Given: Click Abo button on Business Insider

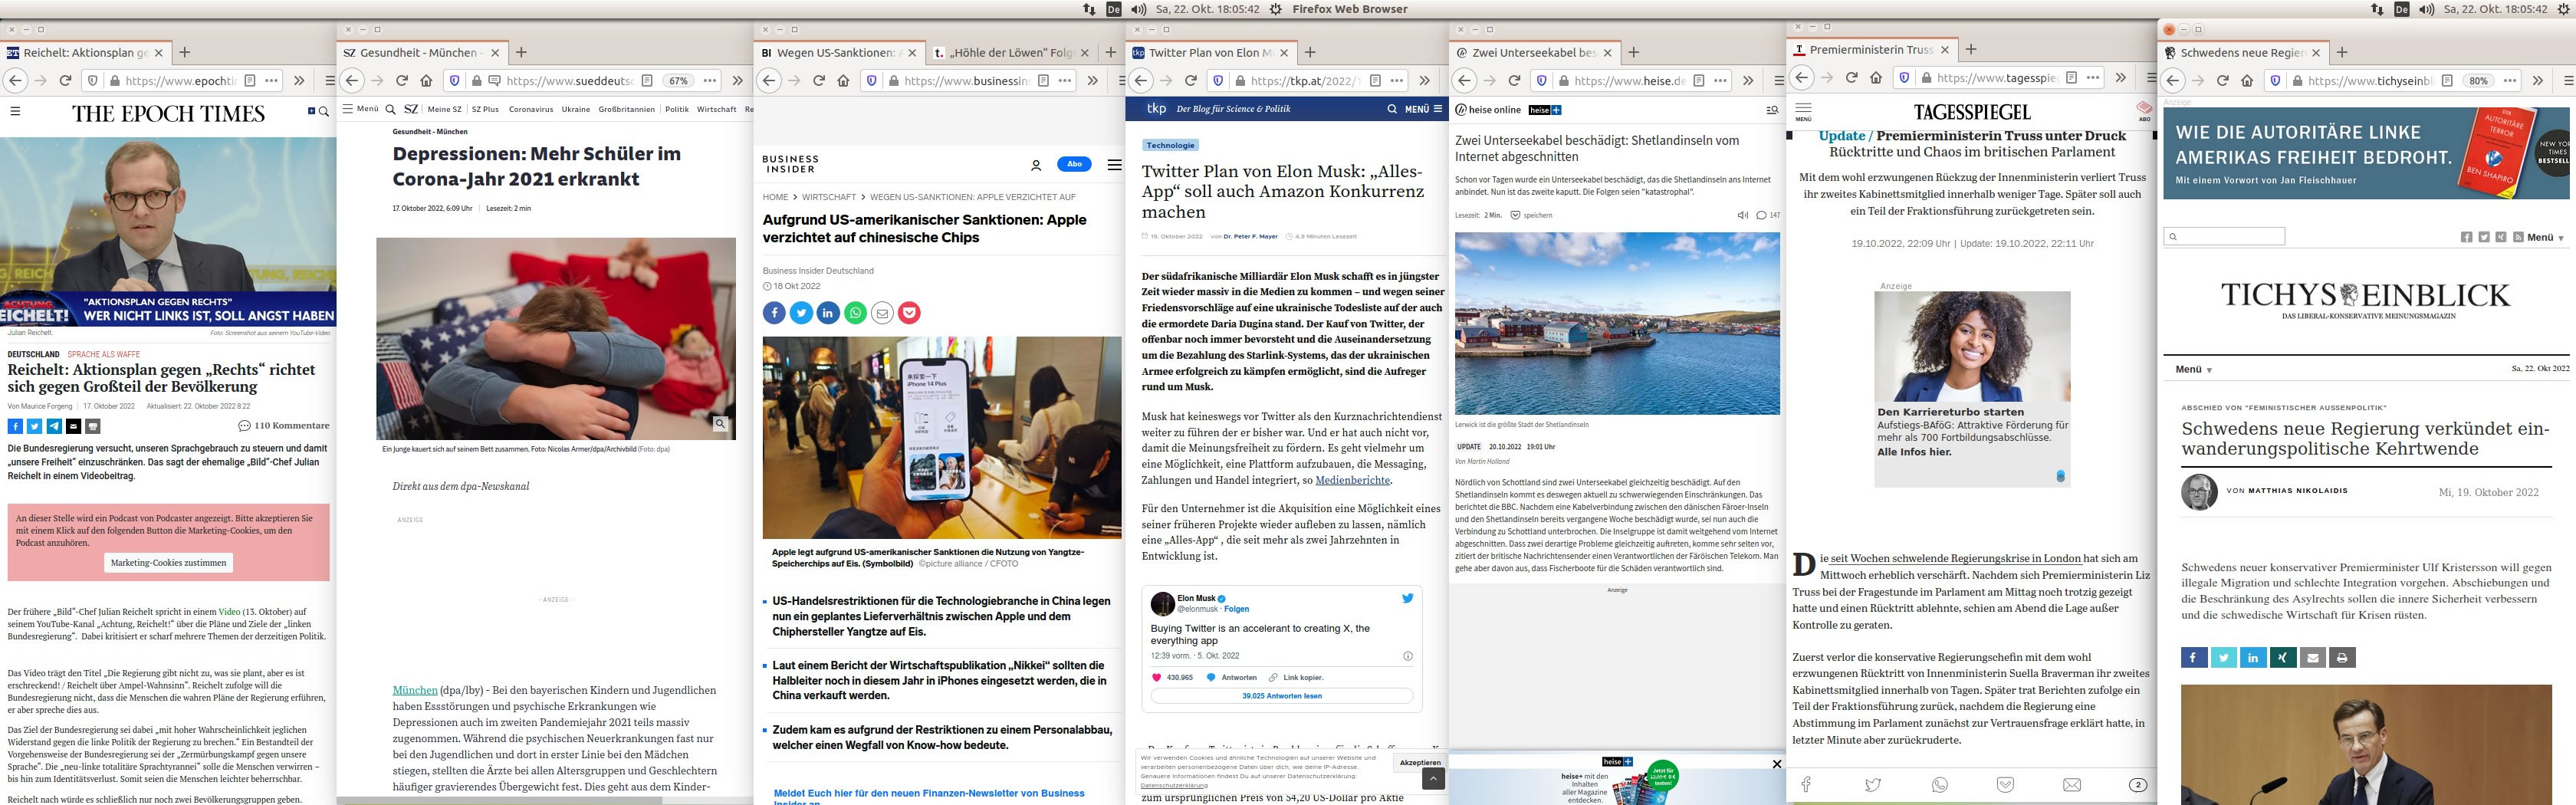Looking at the screenshot, I should pyautogui.click(x=1074, y=164).
